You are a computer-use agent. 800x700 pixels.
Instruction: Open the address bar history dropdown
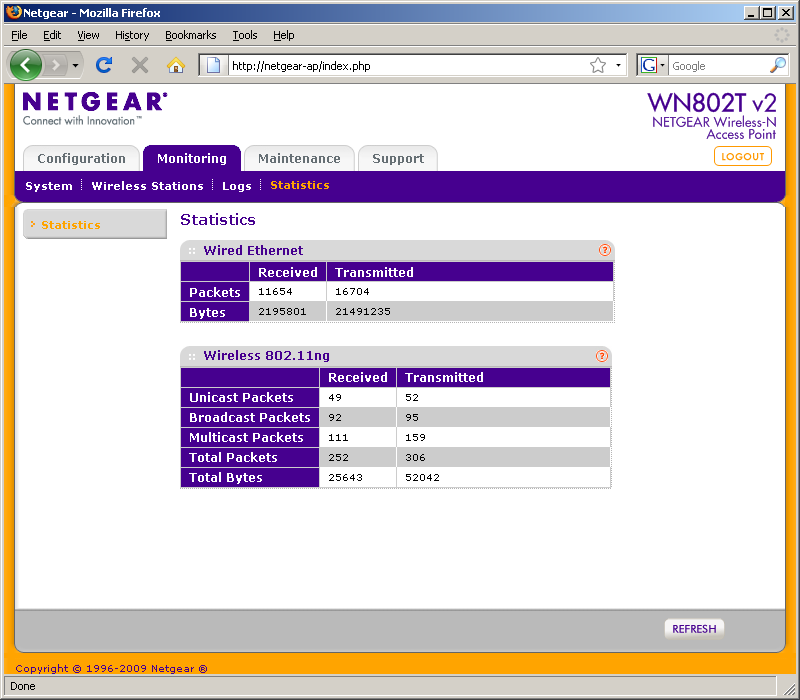coord(618,65)
